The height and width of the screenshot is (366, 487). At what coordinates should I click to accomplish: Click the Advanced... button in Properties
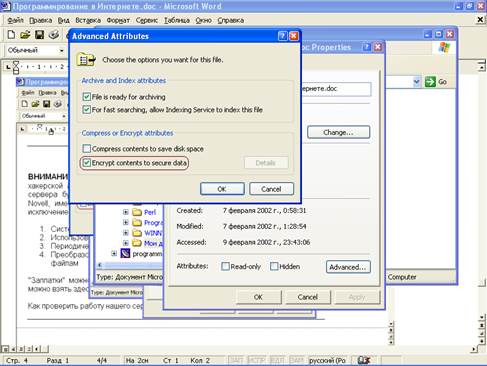pos(348,267)
